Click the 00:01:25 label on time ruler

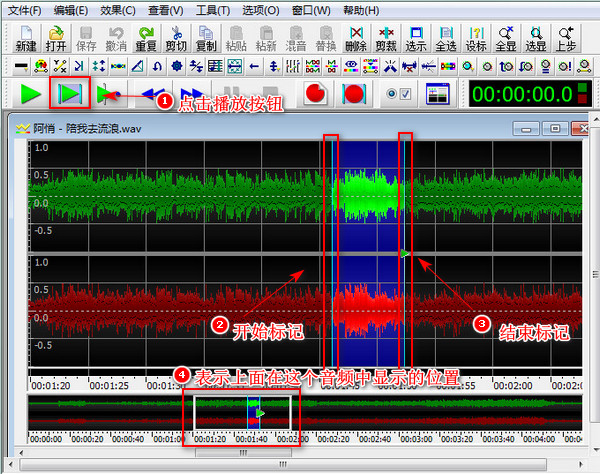click(109, 386)
